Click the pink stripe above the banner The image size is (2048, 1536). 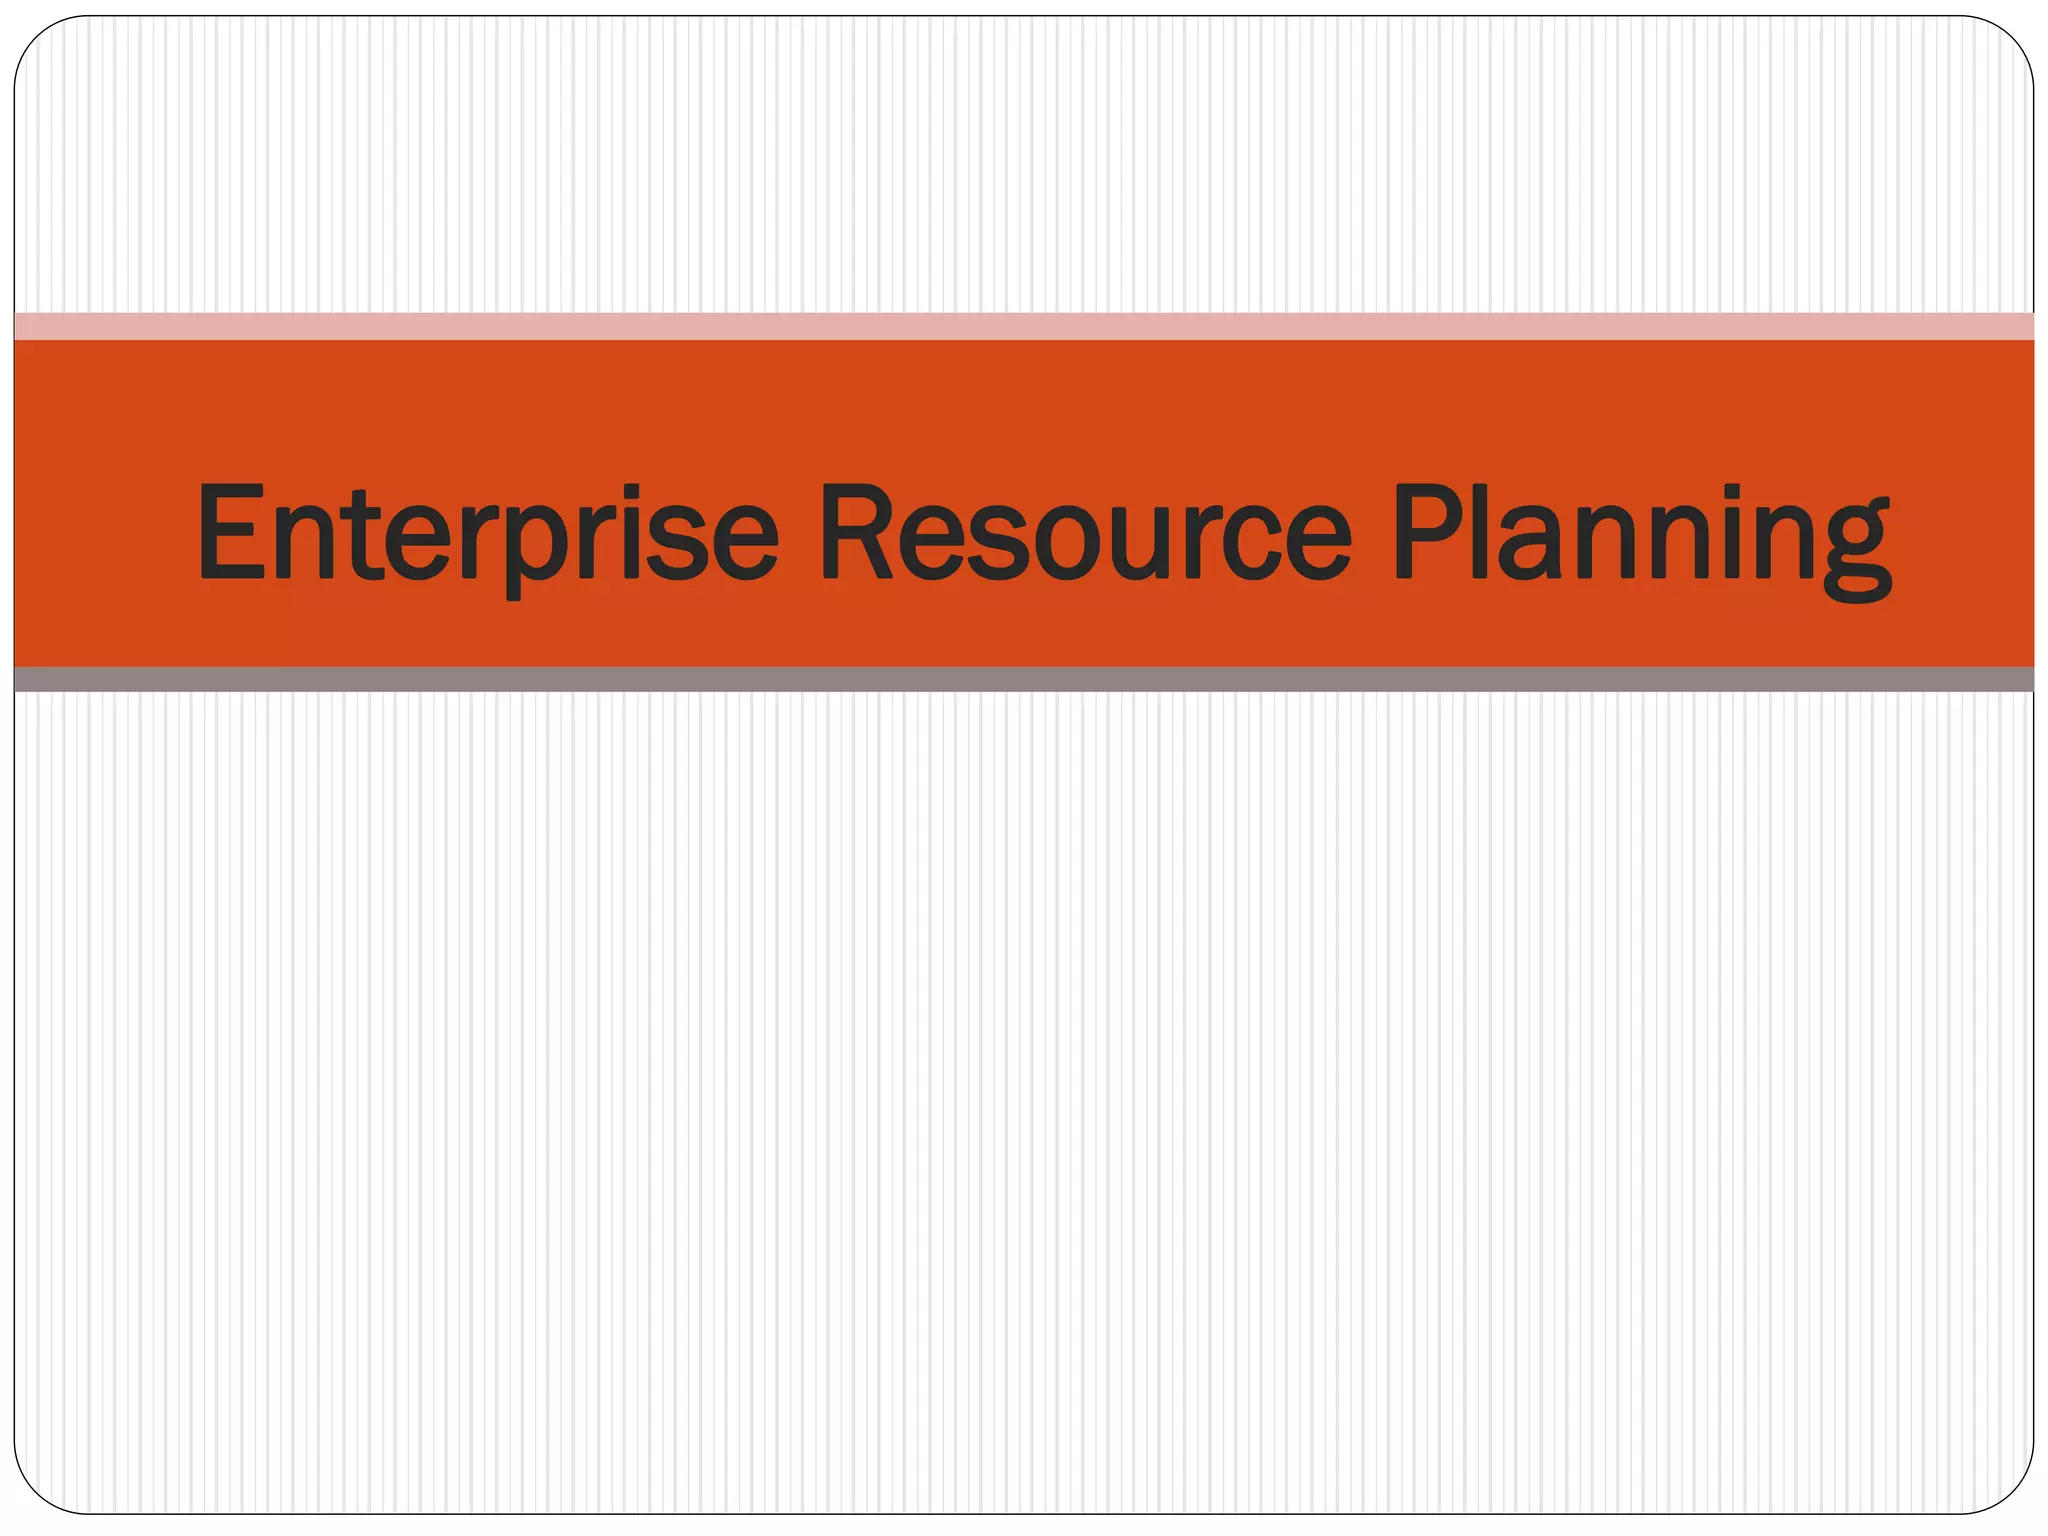click(1024, 326)
